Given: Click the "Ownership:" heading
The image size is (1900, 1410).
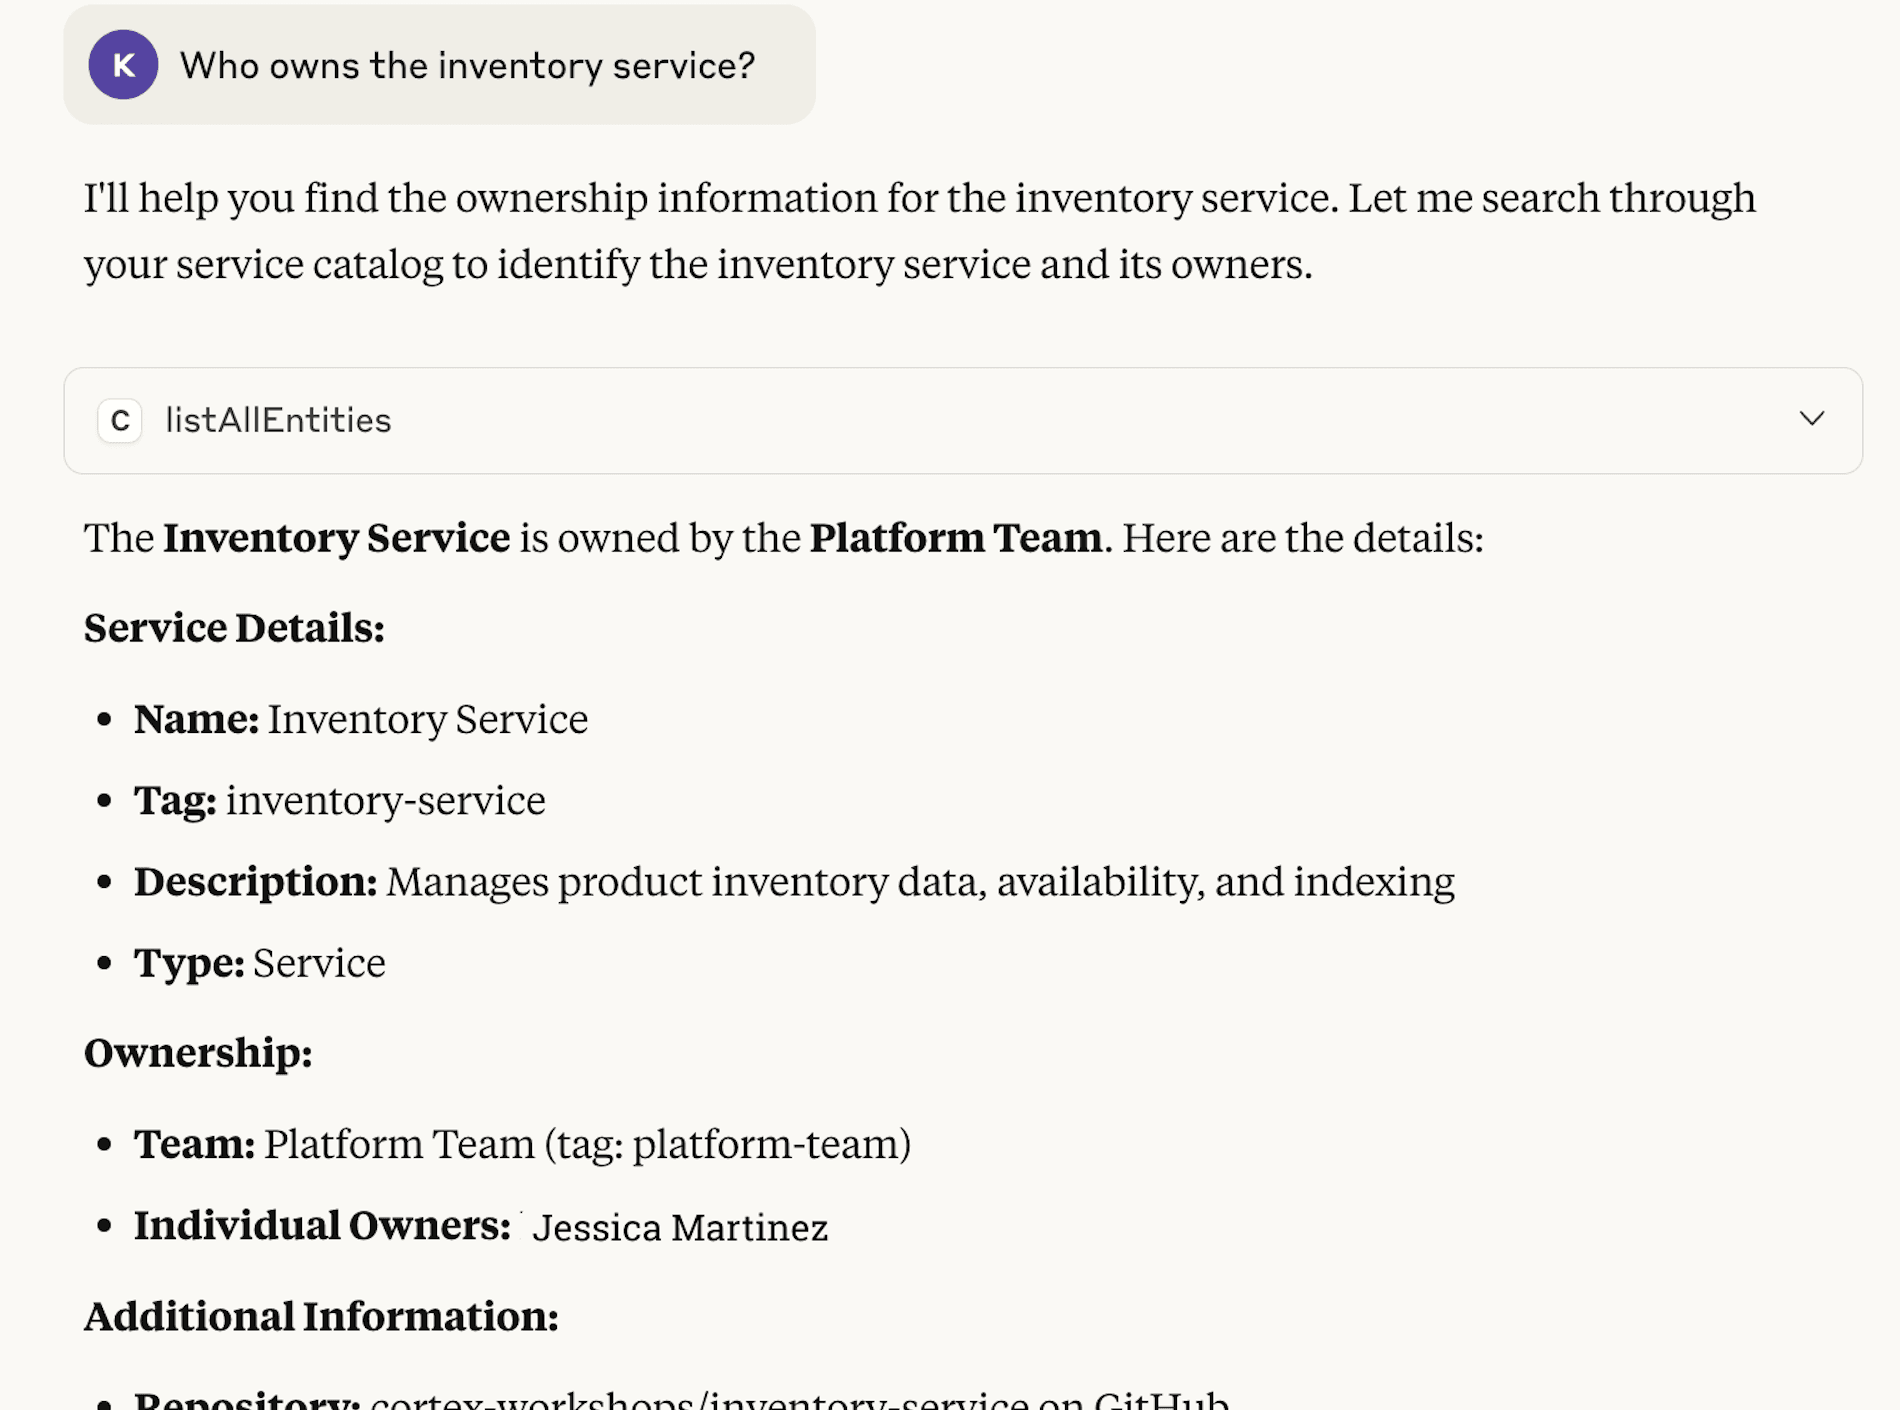Looking at the screenshot, I should click(198, 1053).
